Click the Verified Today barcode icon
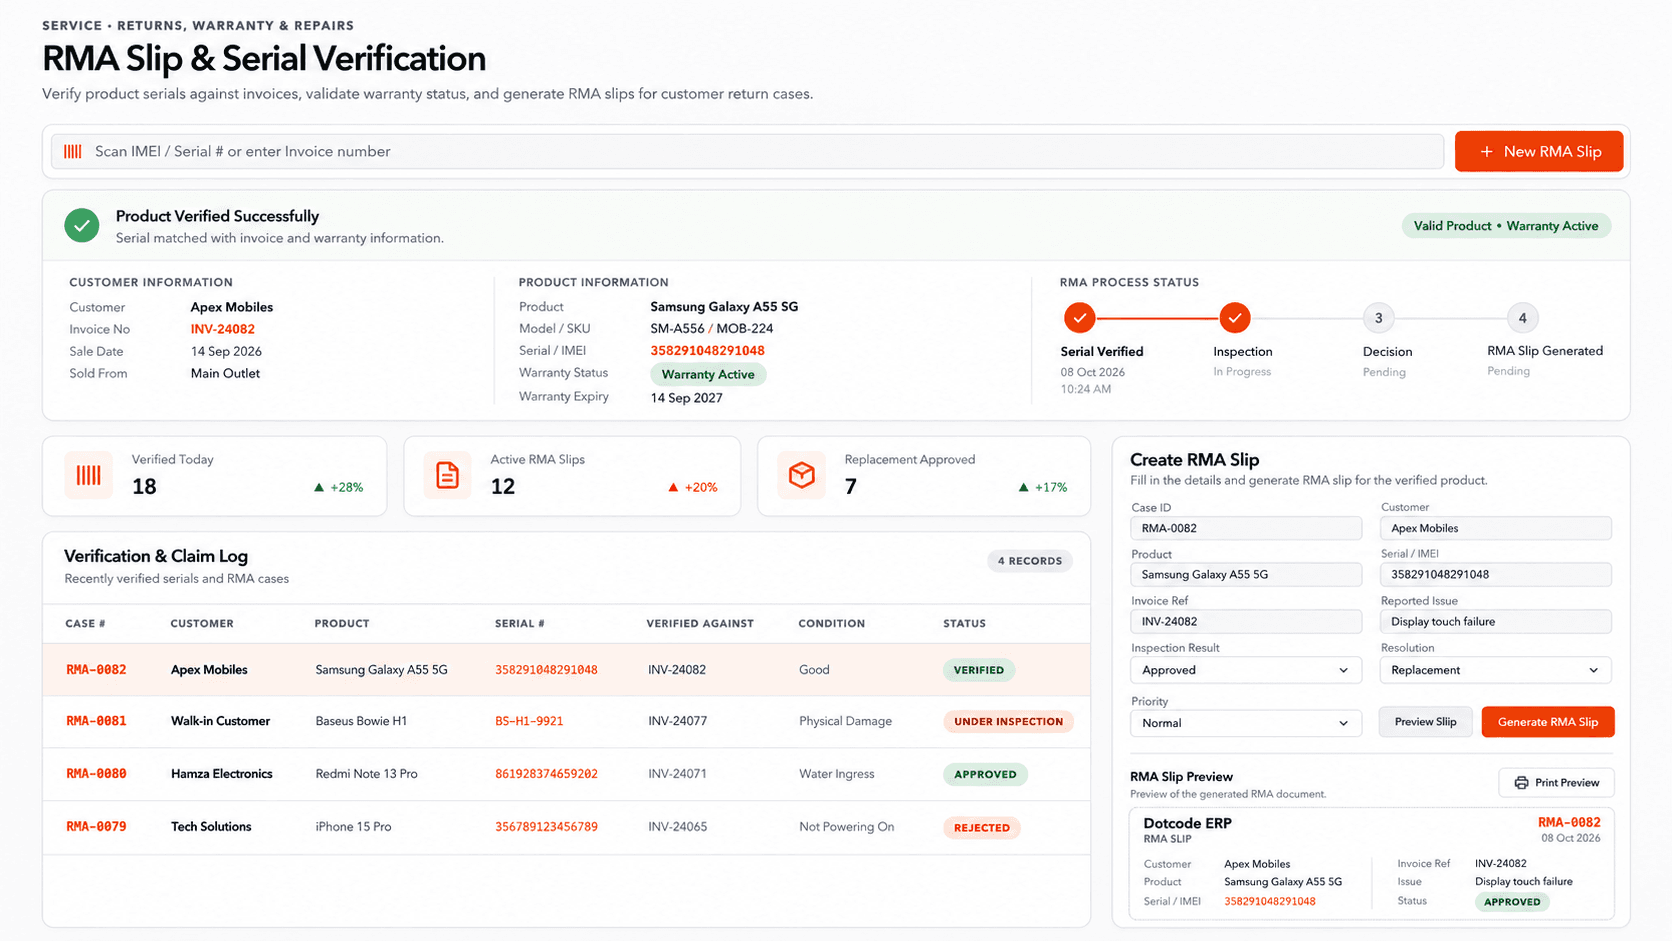 point(89,475)
